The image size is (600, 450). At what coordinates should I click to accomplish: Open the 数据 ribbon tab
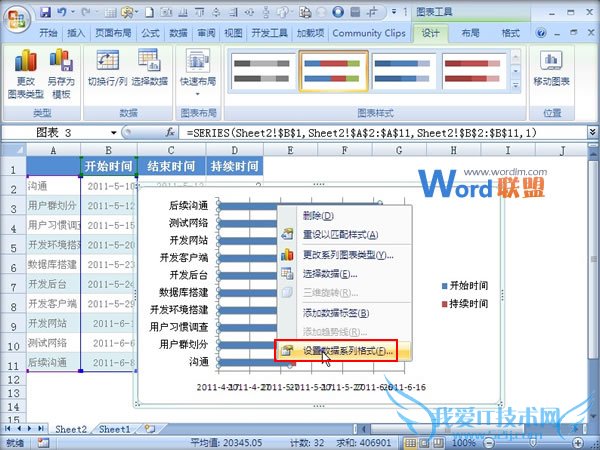click(x=178, y=33)
